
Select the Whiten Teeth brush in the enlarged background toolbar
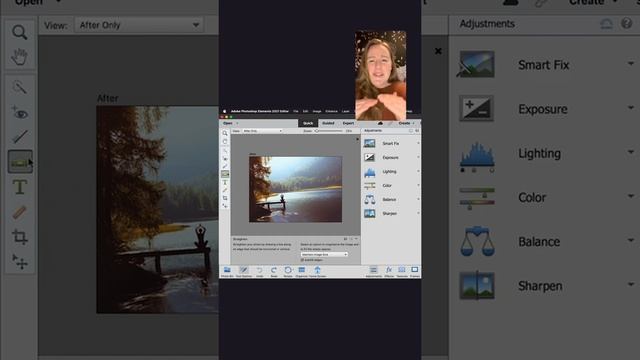pos(20,136)
